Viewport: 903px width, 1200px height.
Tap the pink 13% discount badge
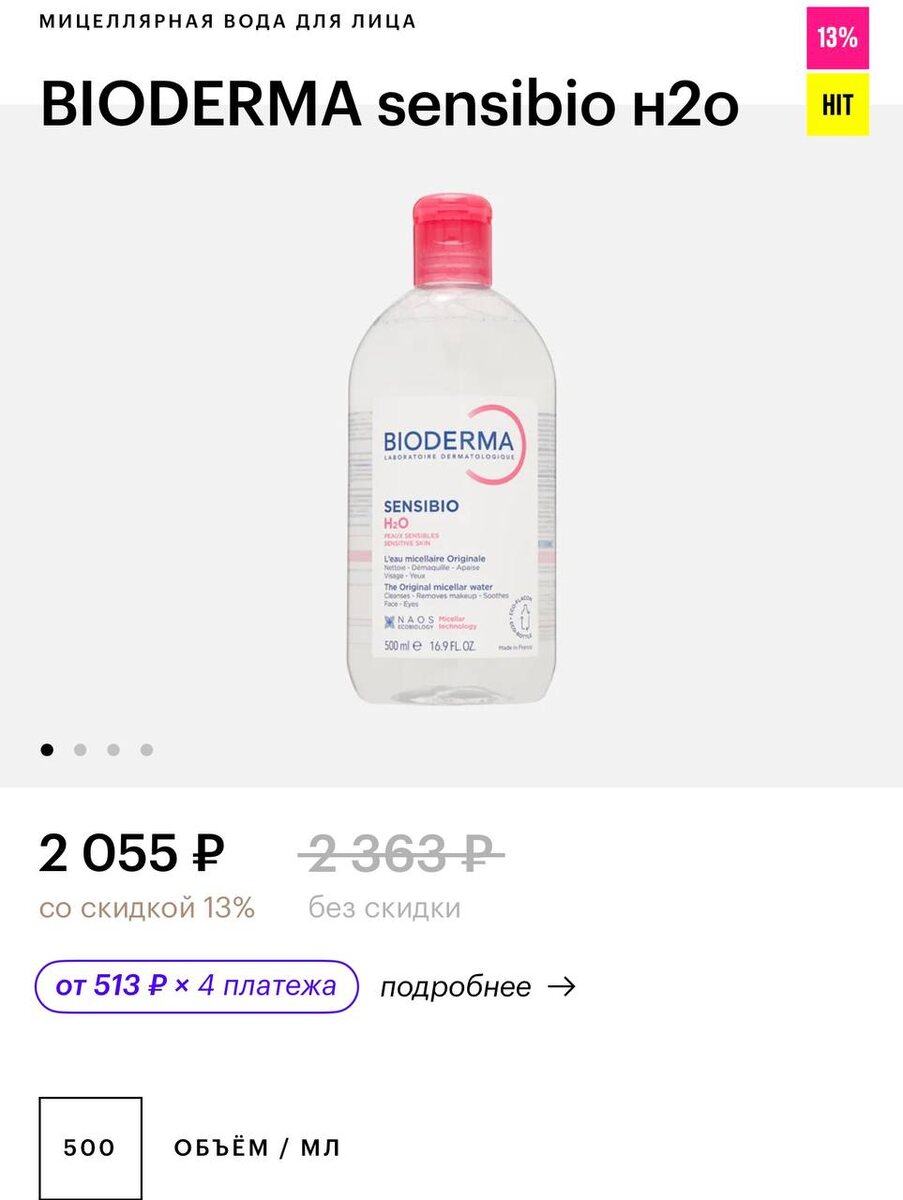(x=837, y=38)
